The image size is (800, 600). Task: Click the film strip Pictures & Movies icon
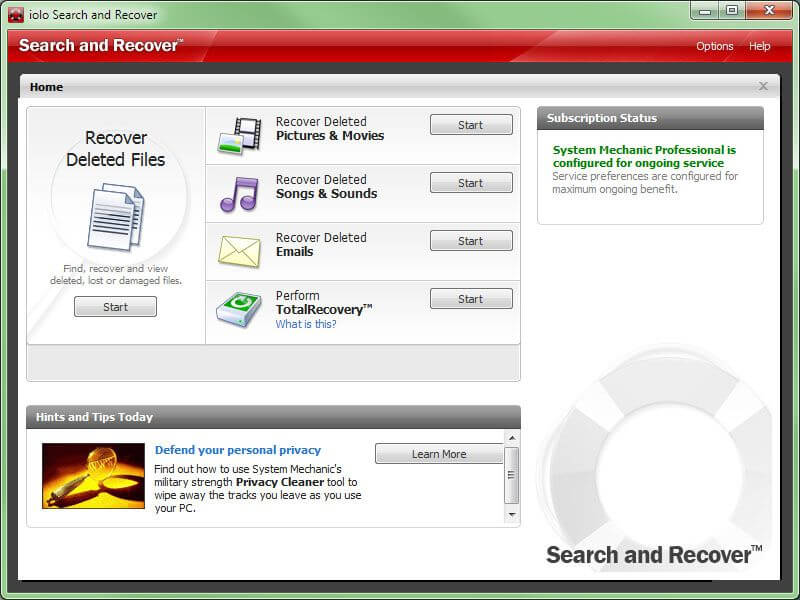[x=239, y=136]
